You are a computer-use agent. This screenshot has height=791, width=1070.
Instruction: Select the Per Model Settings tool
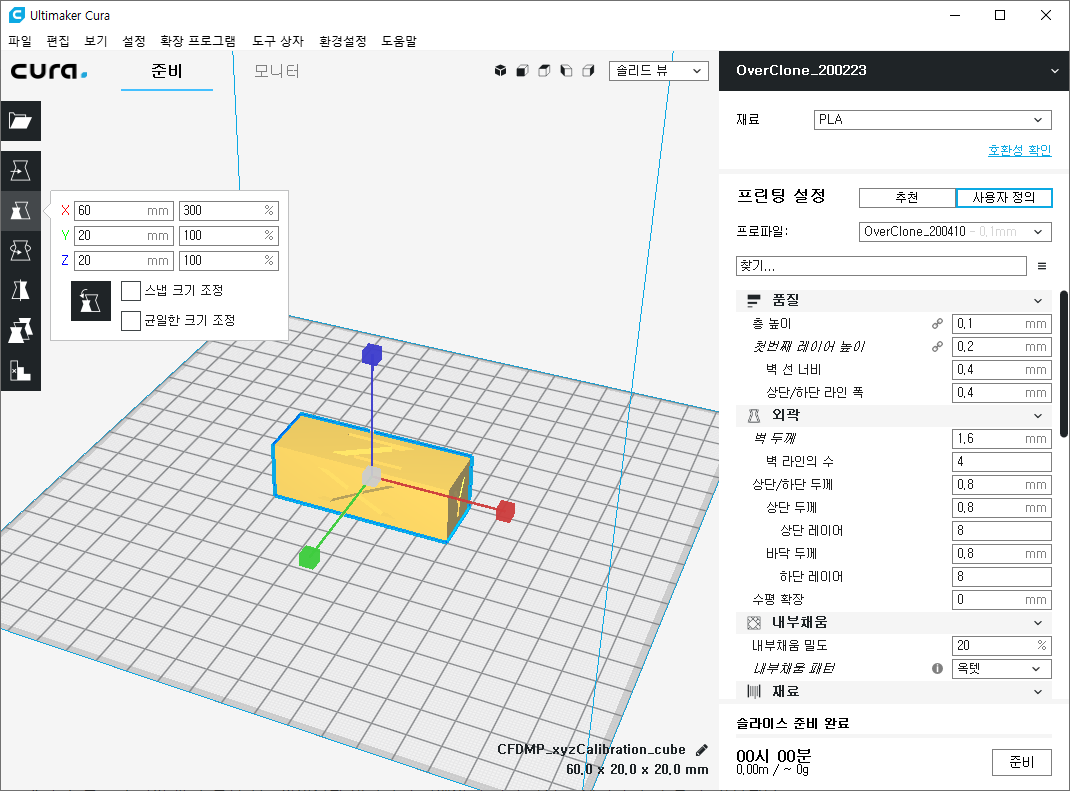(20, 330)
